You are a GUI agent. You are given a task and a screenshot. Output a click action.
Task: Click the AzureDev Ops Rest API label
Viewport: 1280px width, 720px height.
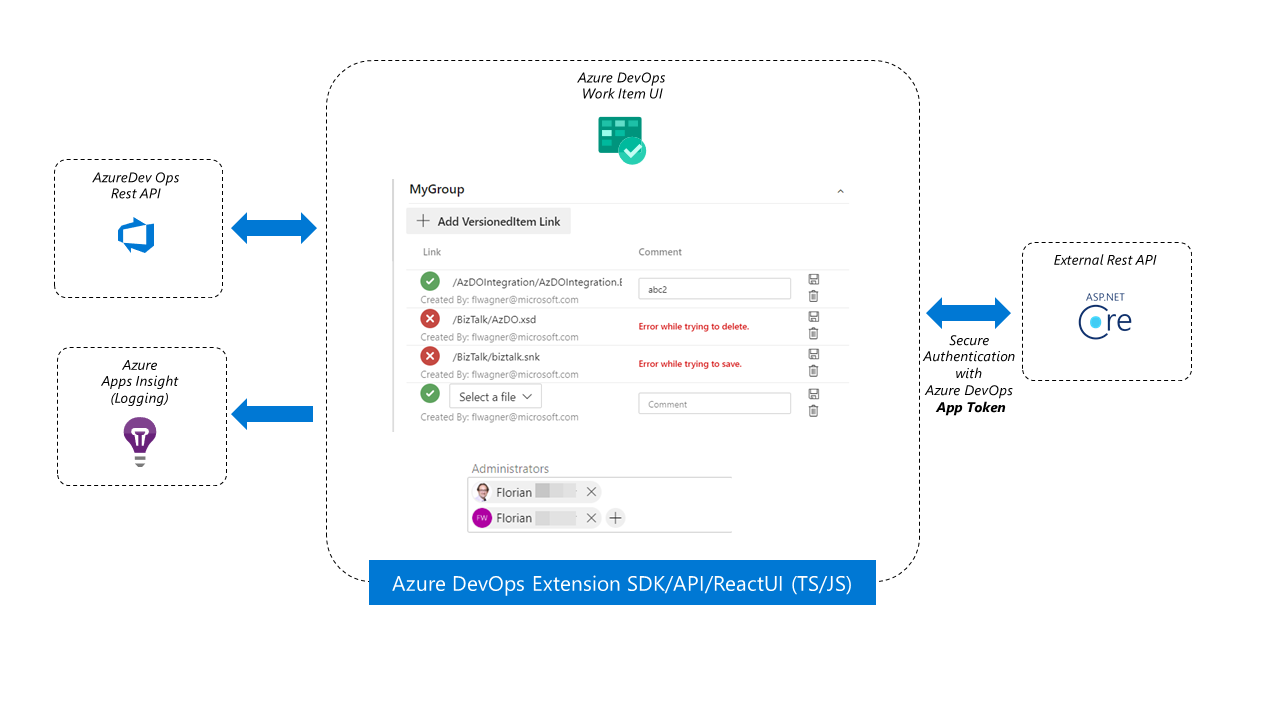click(x=136, y=185)
